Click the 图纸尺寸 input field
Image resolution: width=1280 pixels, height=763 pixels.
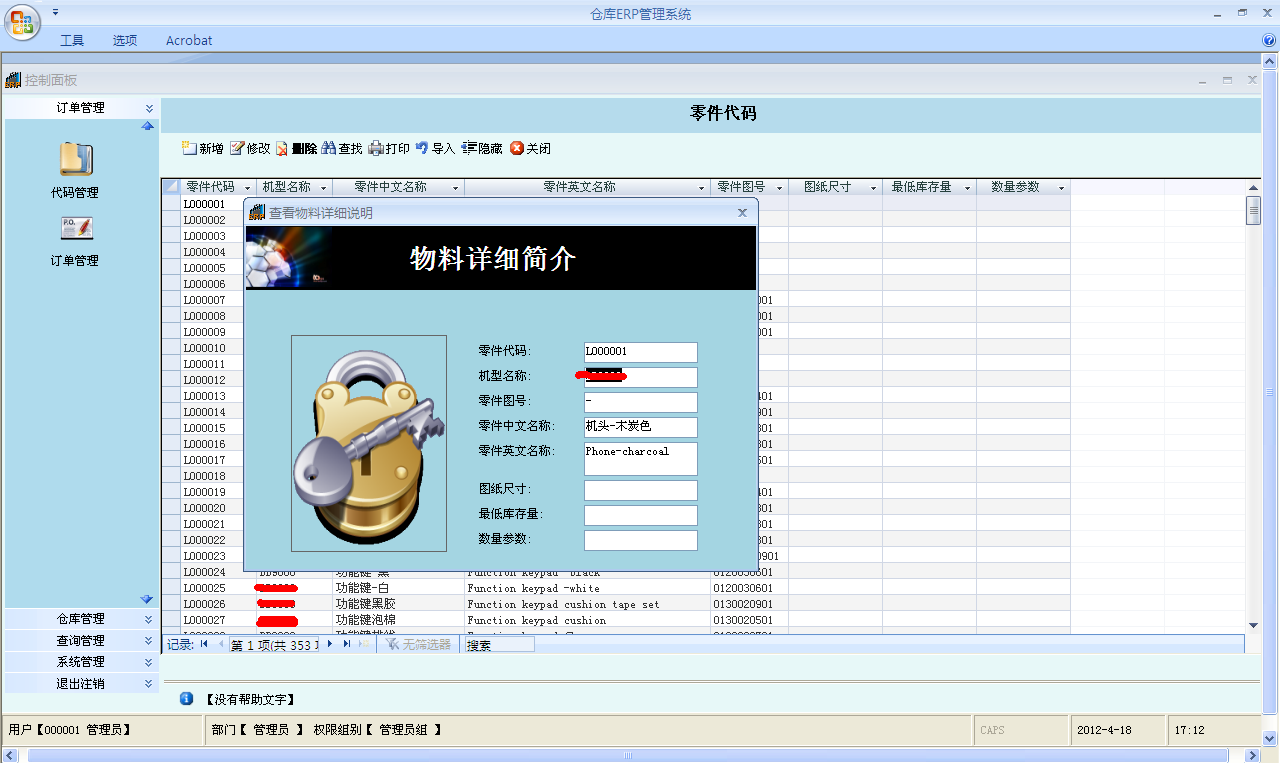click(640, 490)
